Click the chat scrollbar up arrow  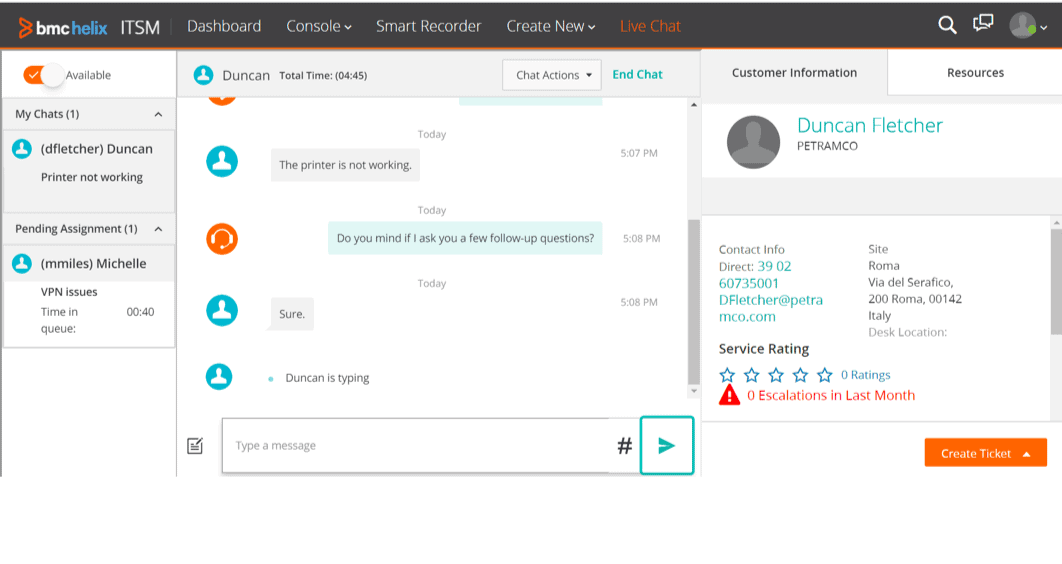point(694,105)
